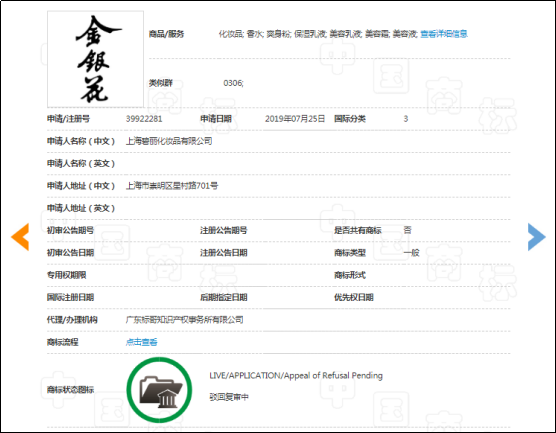Click the Appeal of Refusal Pending status text

(x=296, y=376)
